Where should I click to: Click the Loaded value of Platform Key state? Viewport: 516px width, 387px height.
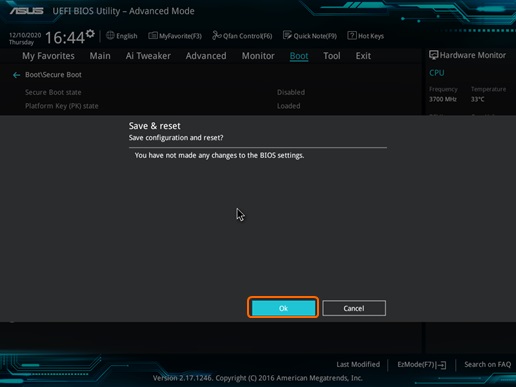pyautogui.click(x=289, y=106)
